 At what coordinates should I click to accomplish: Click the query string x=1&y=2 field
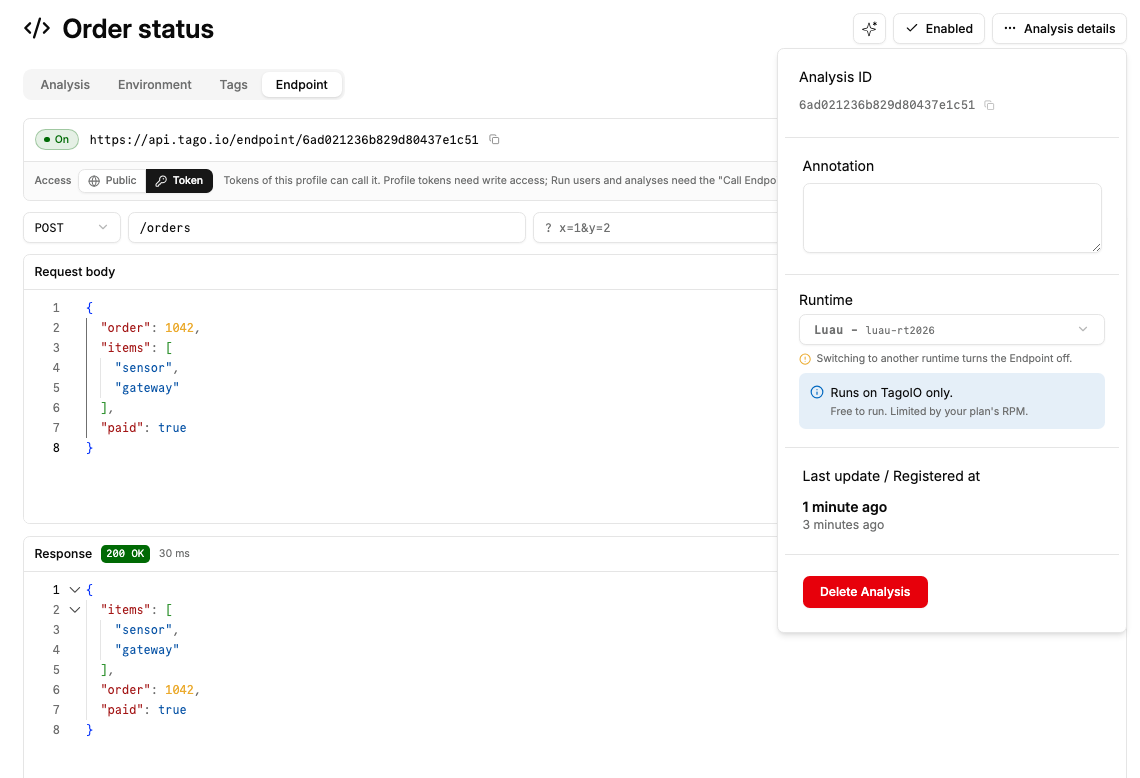coord(654,228)
